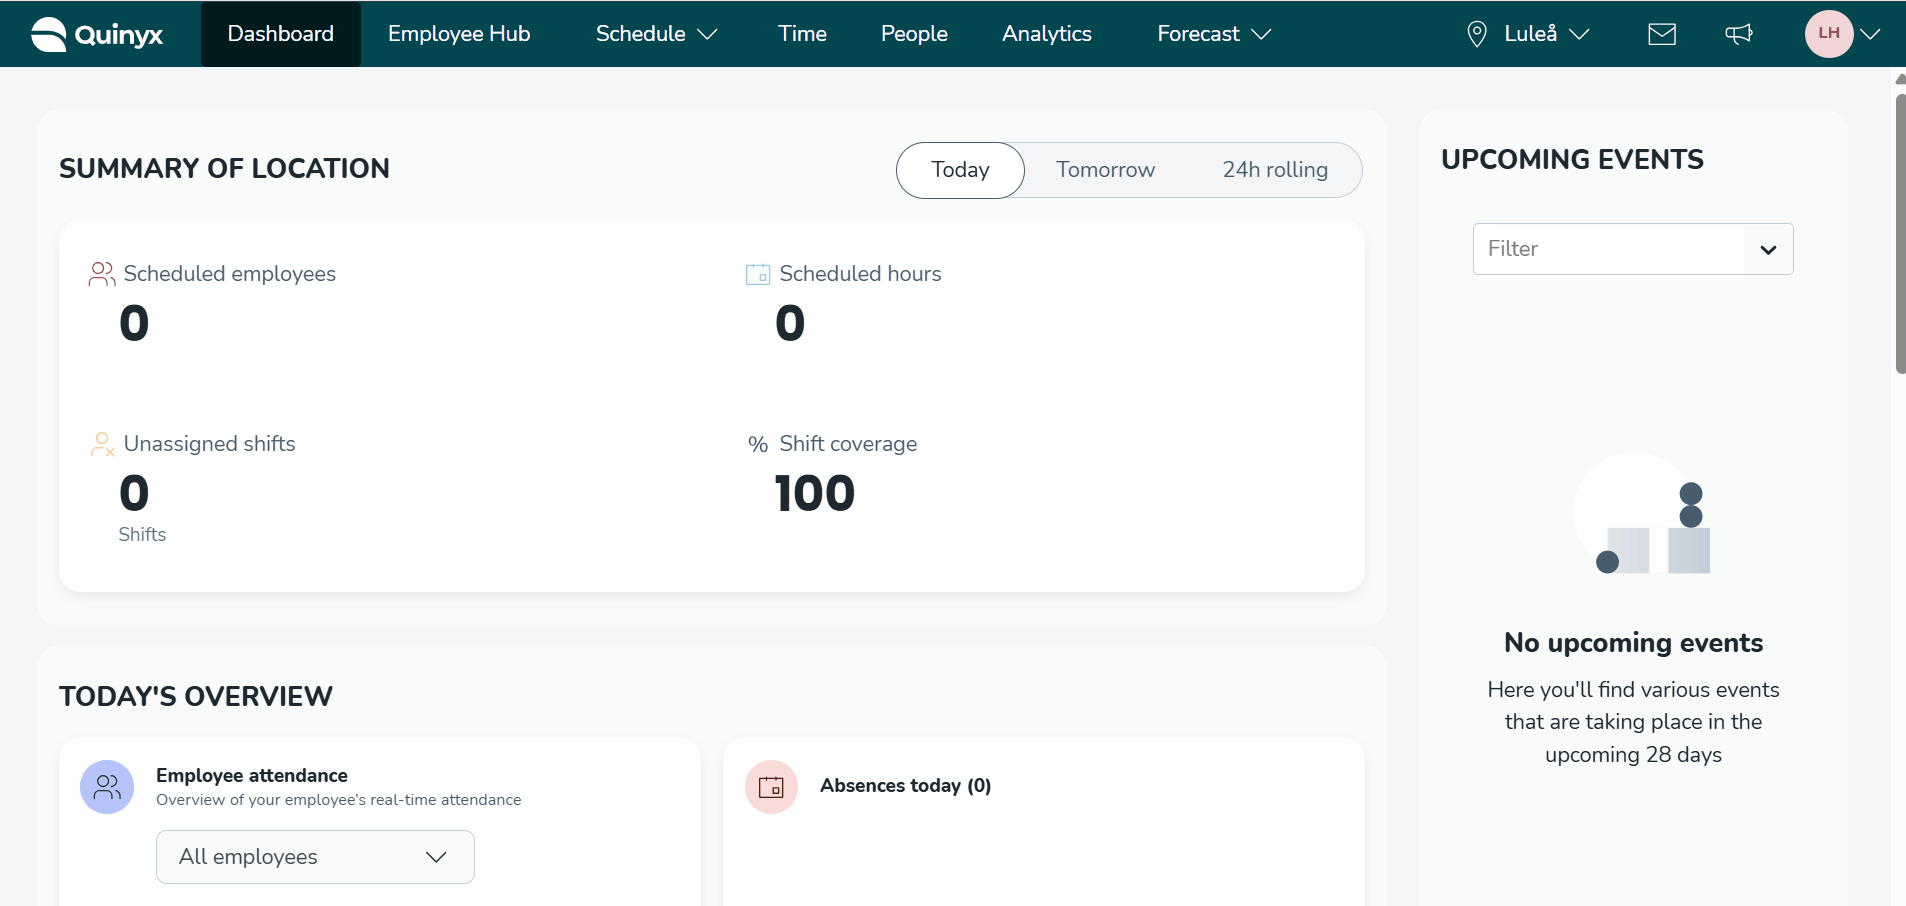Go to the Analytics tab
1906x906 pixels.
click(1046, 34)
